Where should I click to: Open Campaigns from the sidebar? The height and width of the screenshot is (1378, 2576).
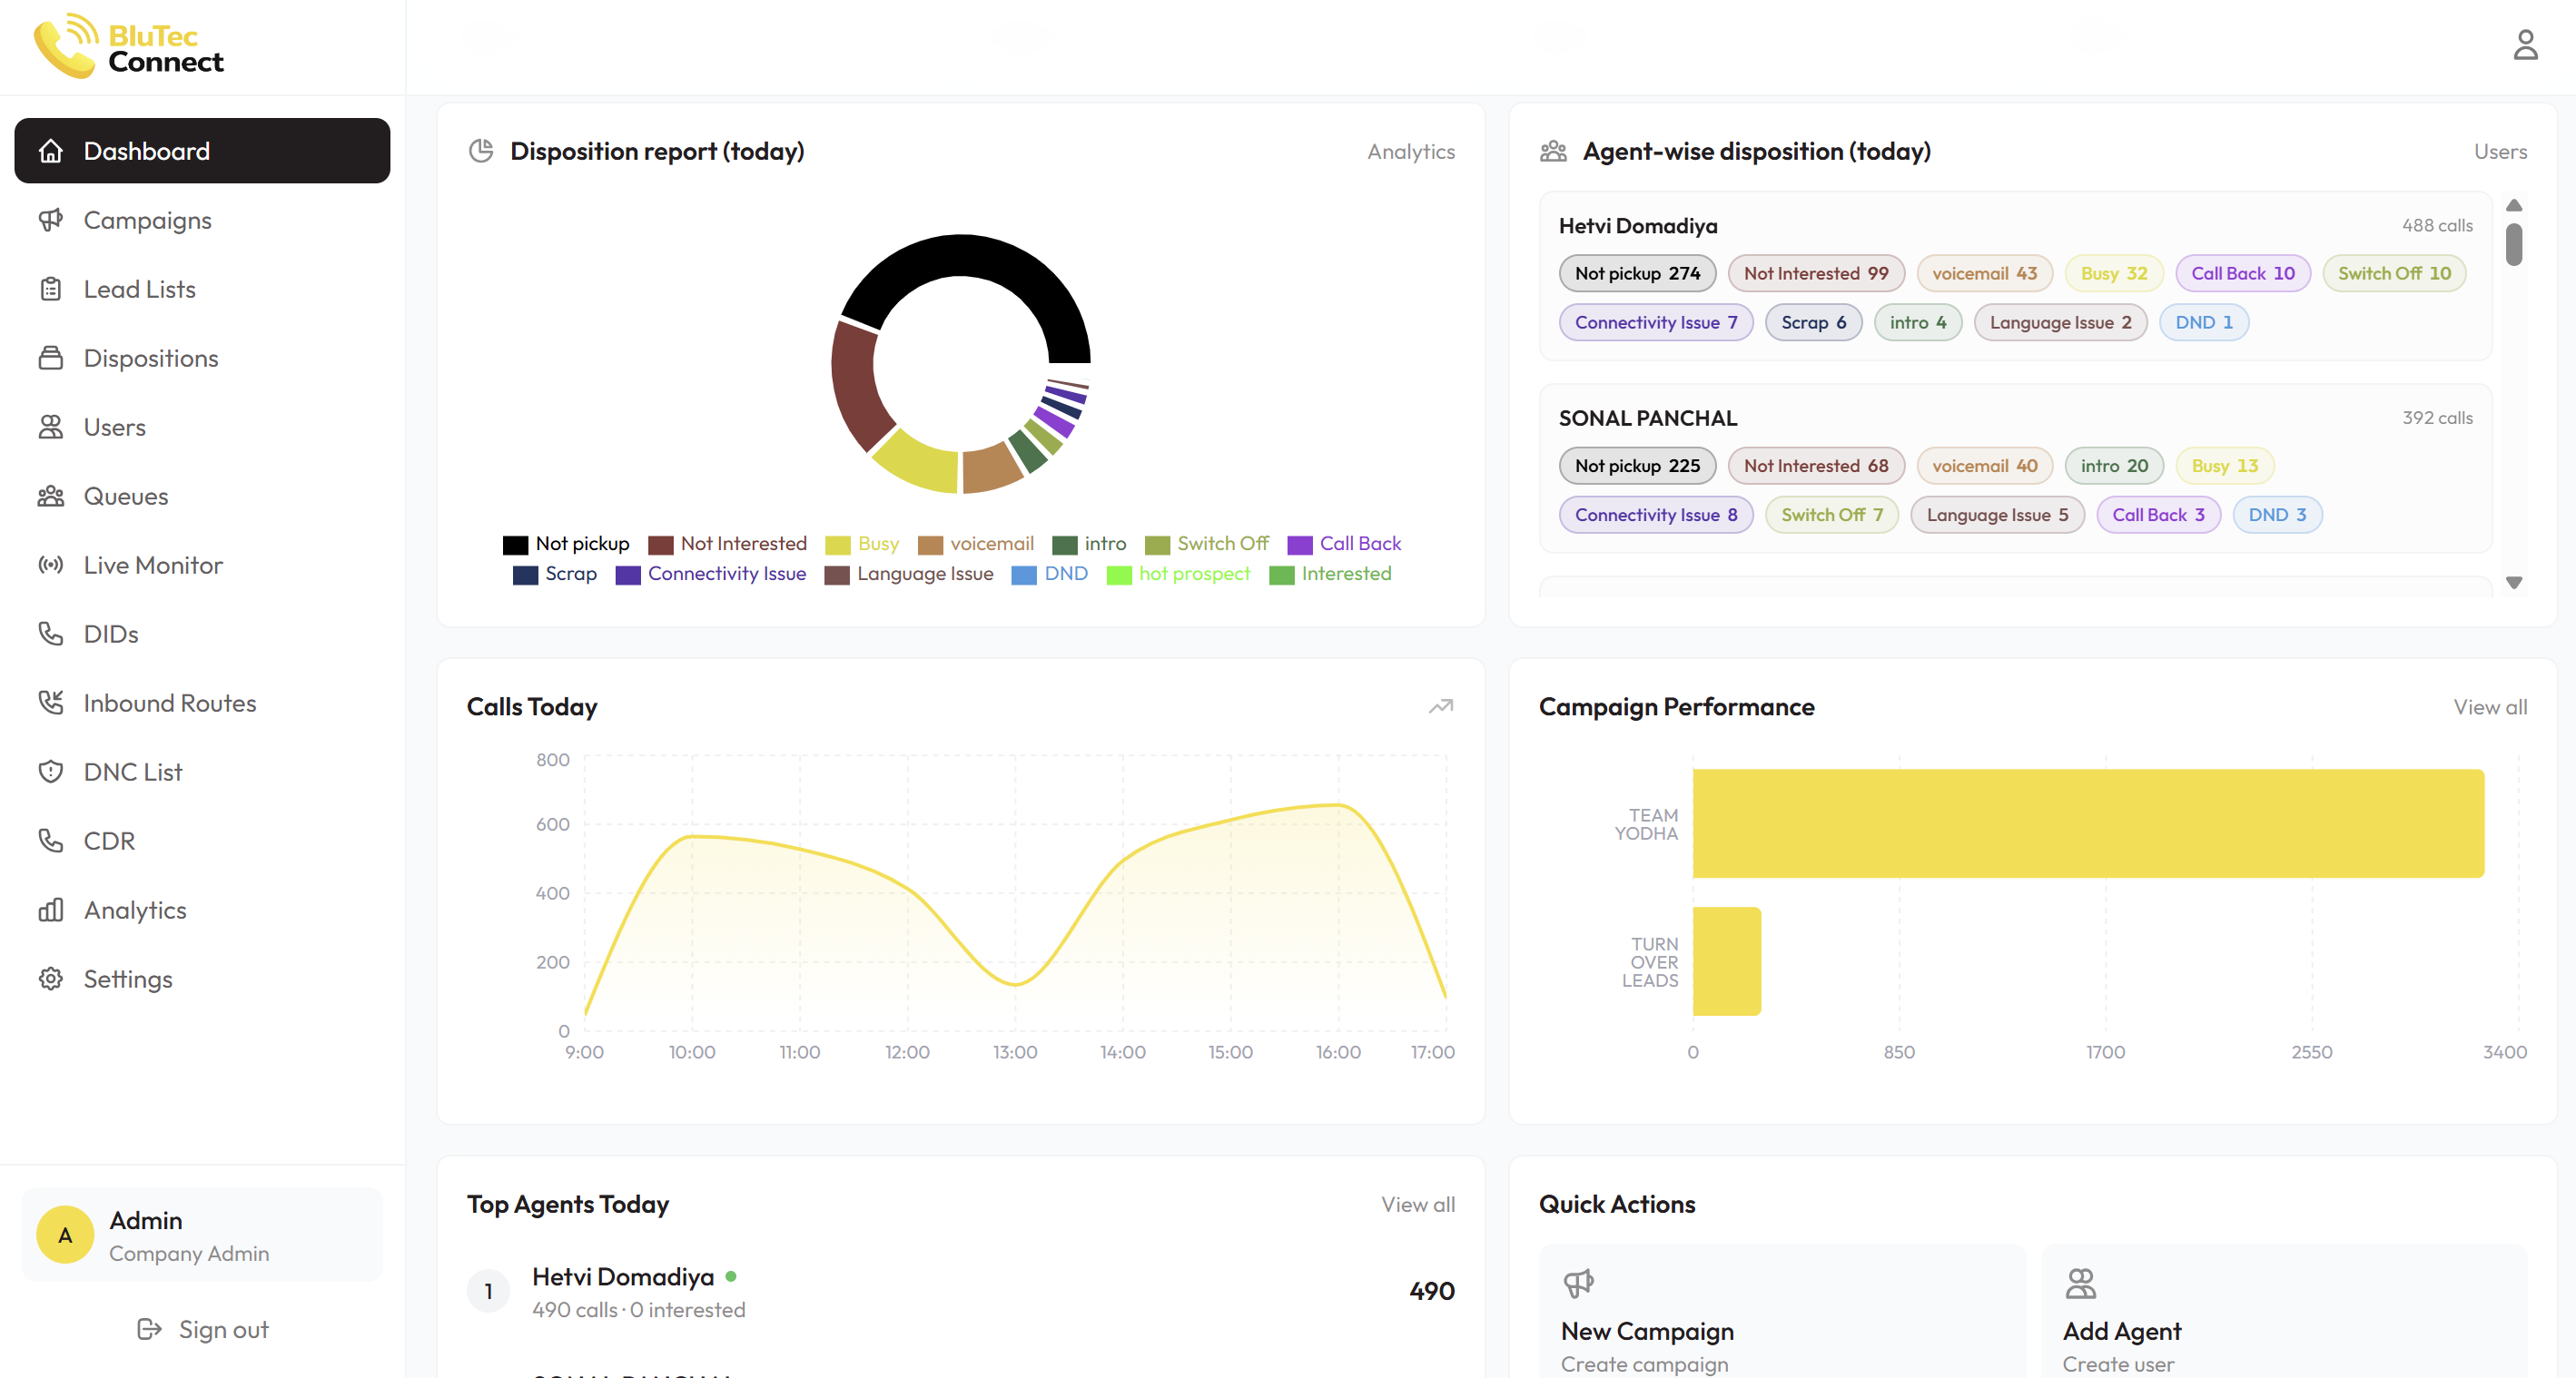point(147,220)
